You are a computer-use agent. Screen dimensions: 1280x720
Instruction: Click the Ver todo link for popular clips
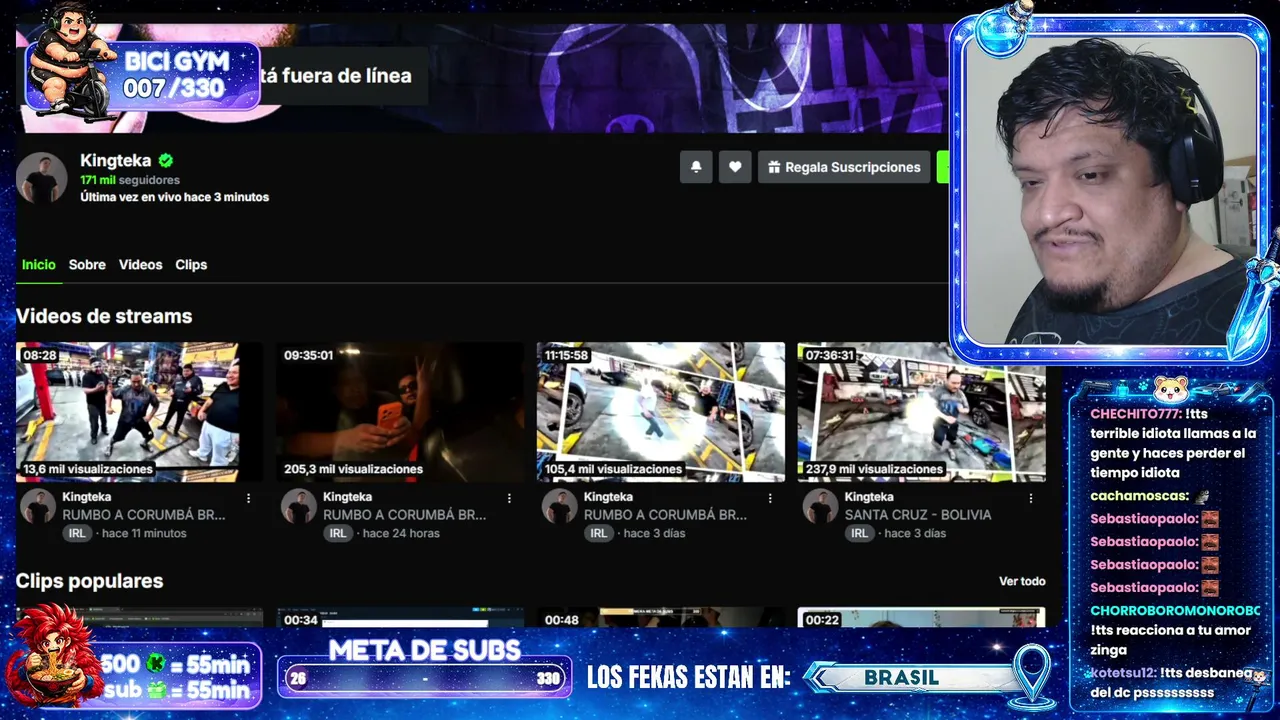click(x=1022, y=581)
